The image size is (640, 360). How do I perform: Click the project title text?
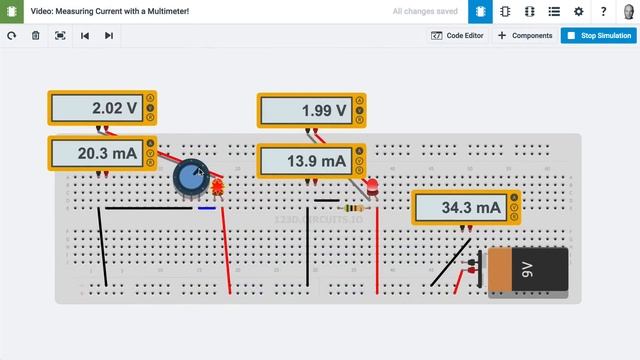click(110, 11)
